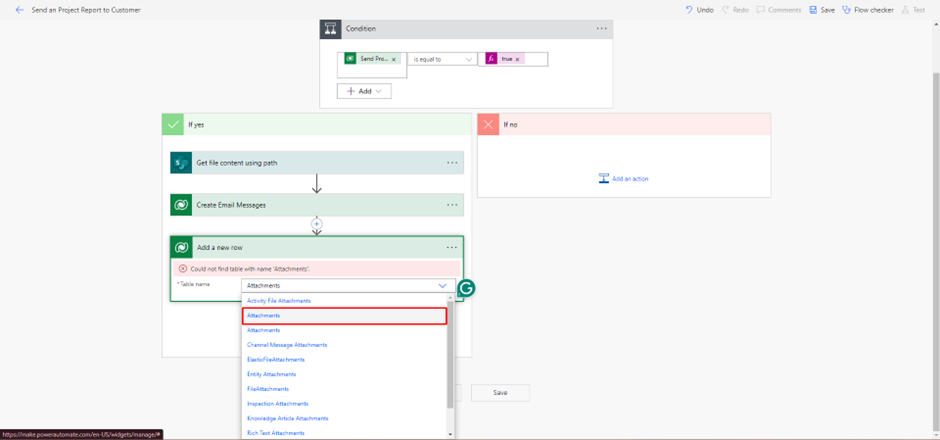Click the fx 'true' expression token
940x440 pixels.
pyautogui.click(x=505, y=59)
